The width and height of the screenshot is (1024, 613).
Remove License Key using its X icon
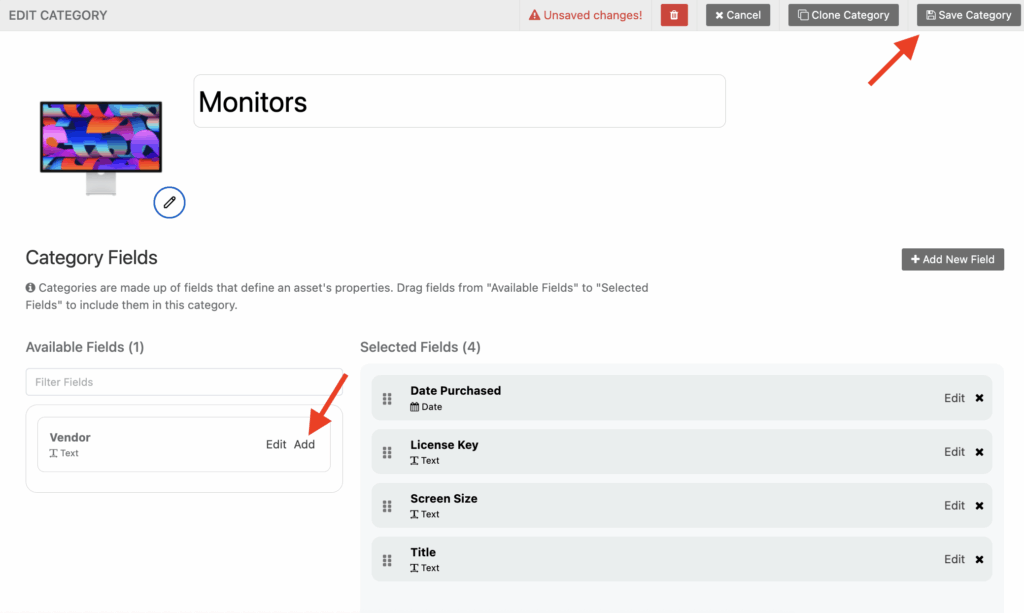click(978, 452)
